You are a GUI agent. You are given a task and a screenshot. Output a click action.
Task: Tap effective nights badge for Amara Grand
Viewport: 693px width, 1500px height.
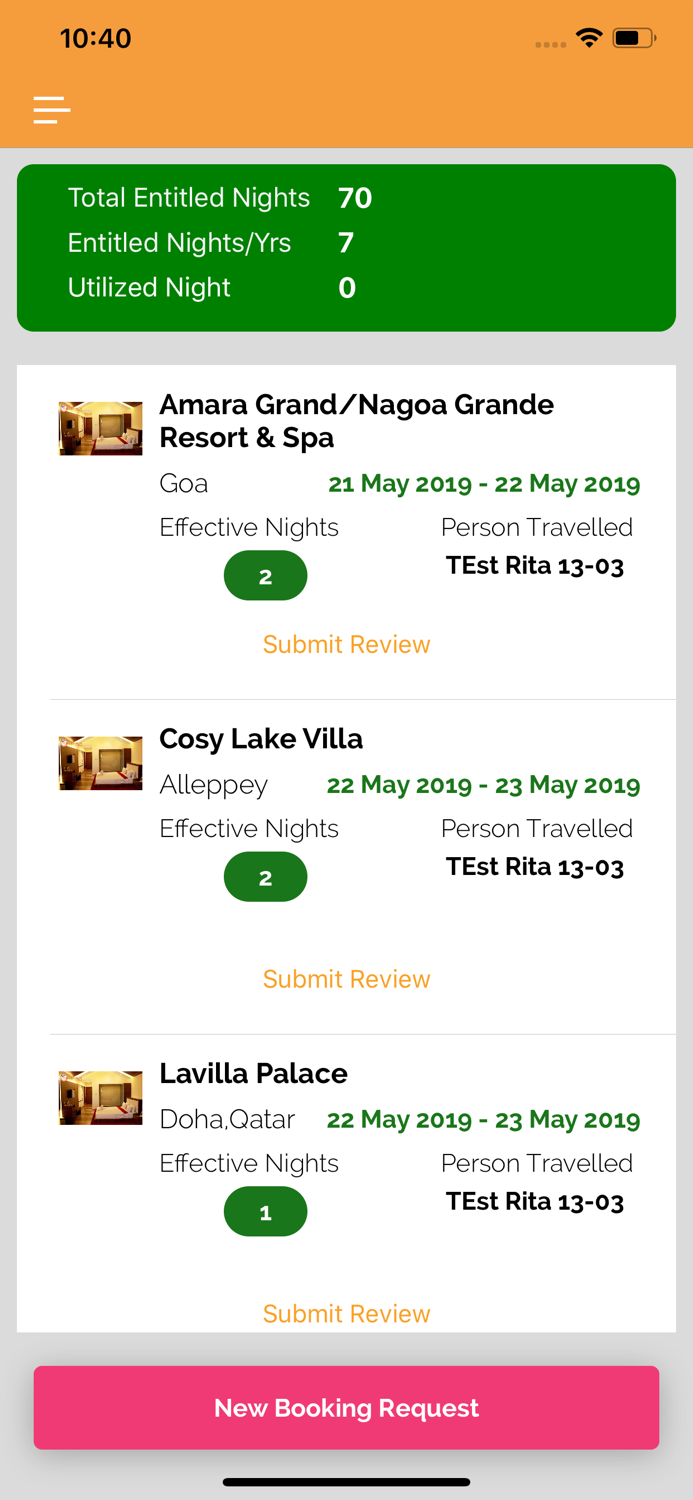coord(265,576)
